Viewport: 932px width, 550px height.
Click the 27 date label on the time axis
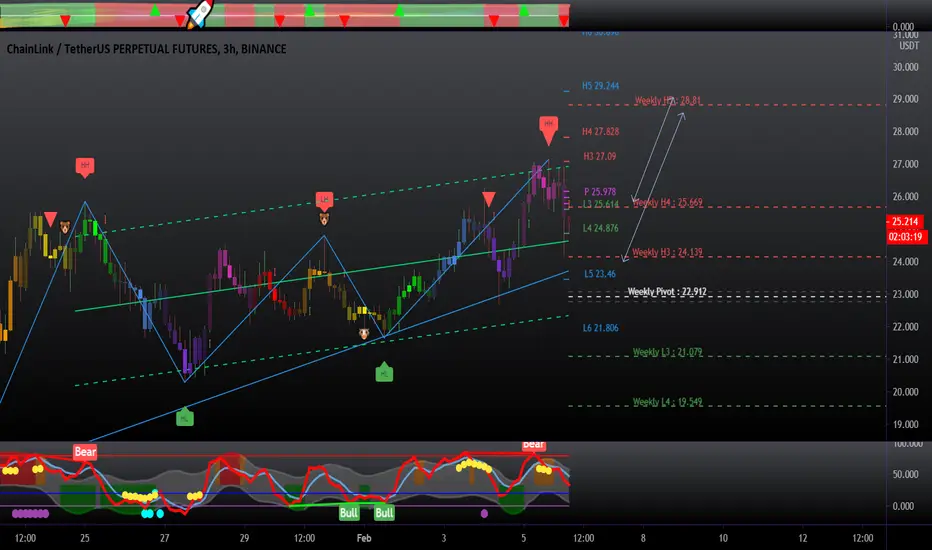tap(165, 538)
